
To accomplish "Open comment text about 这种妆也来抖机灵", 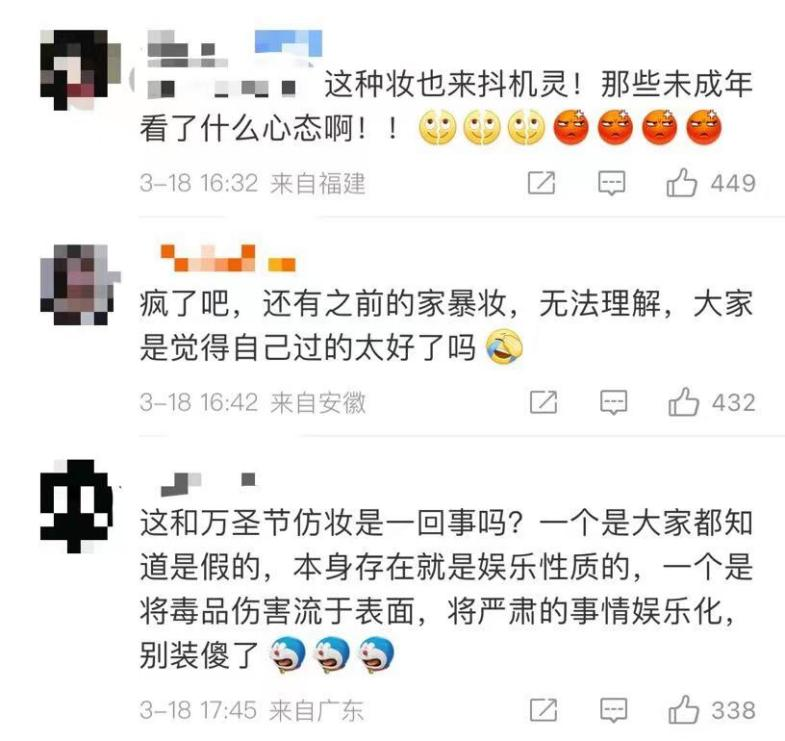I will pyautogui.click(x=446, y=106).
